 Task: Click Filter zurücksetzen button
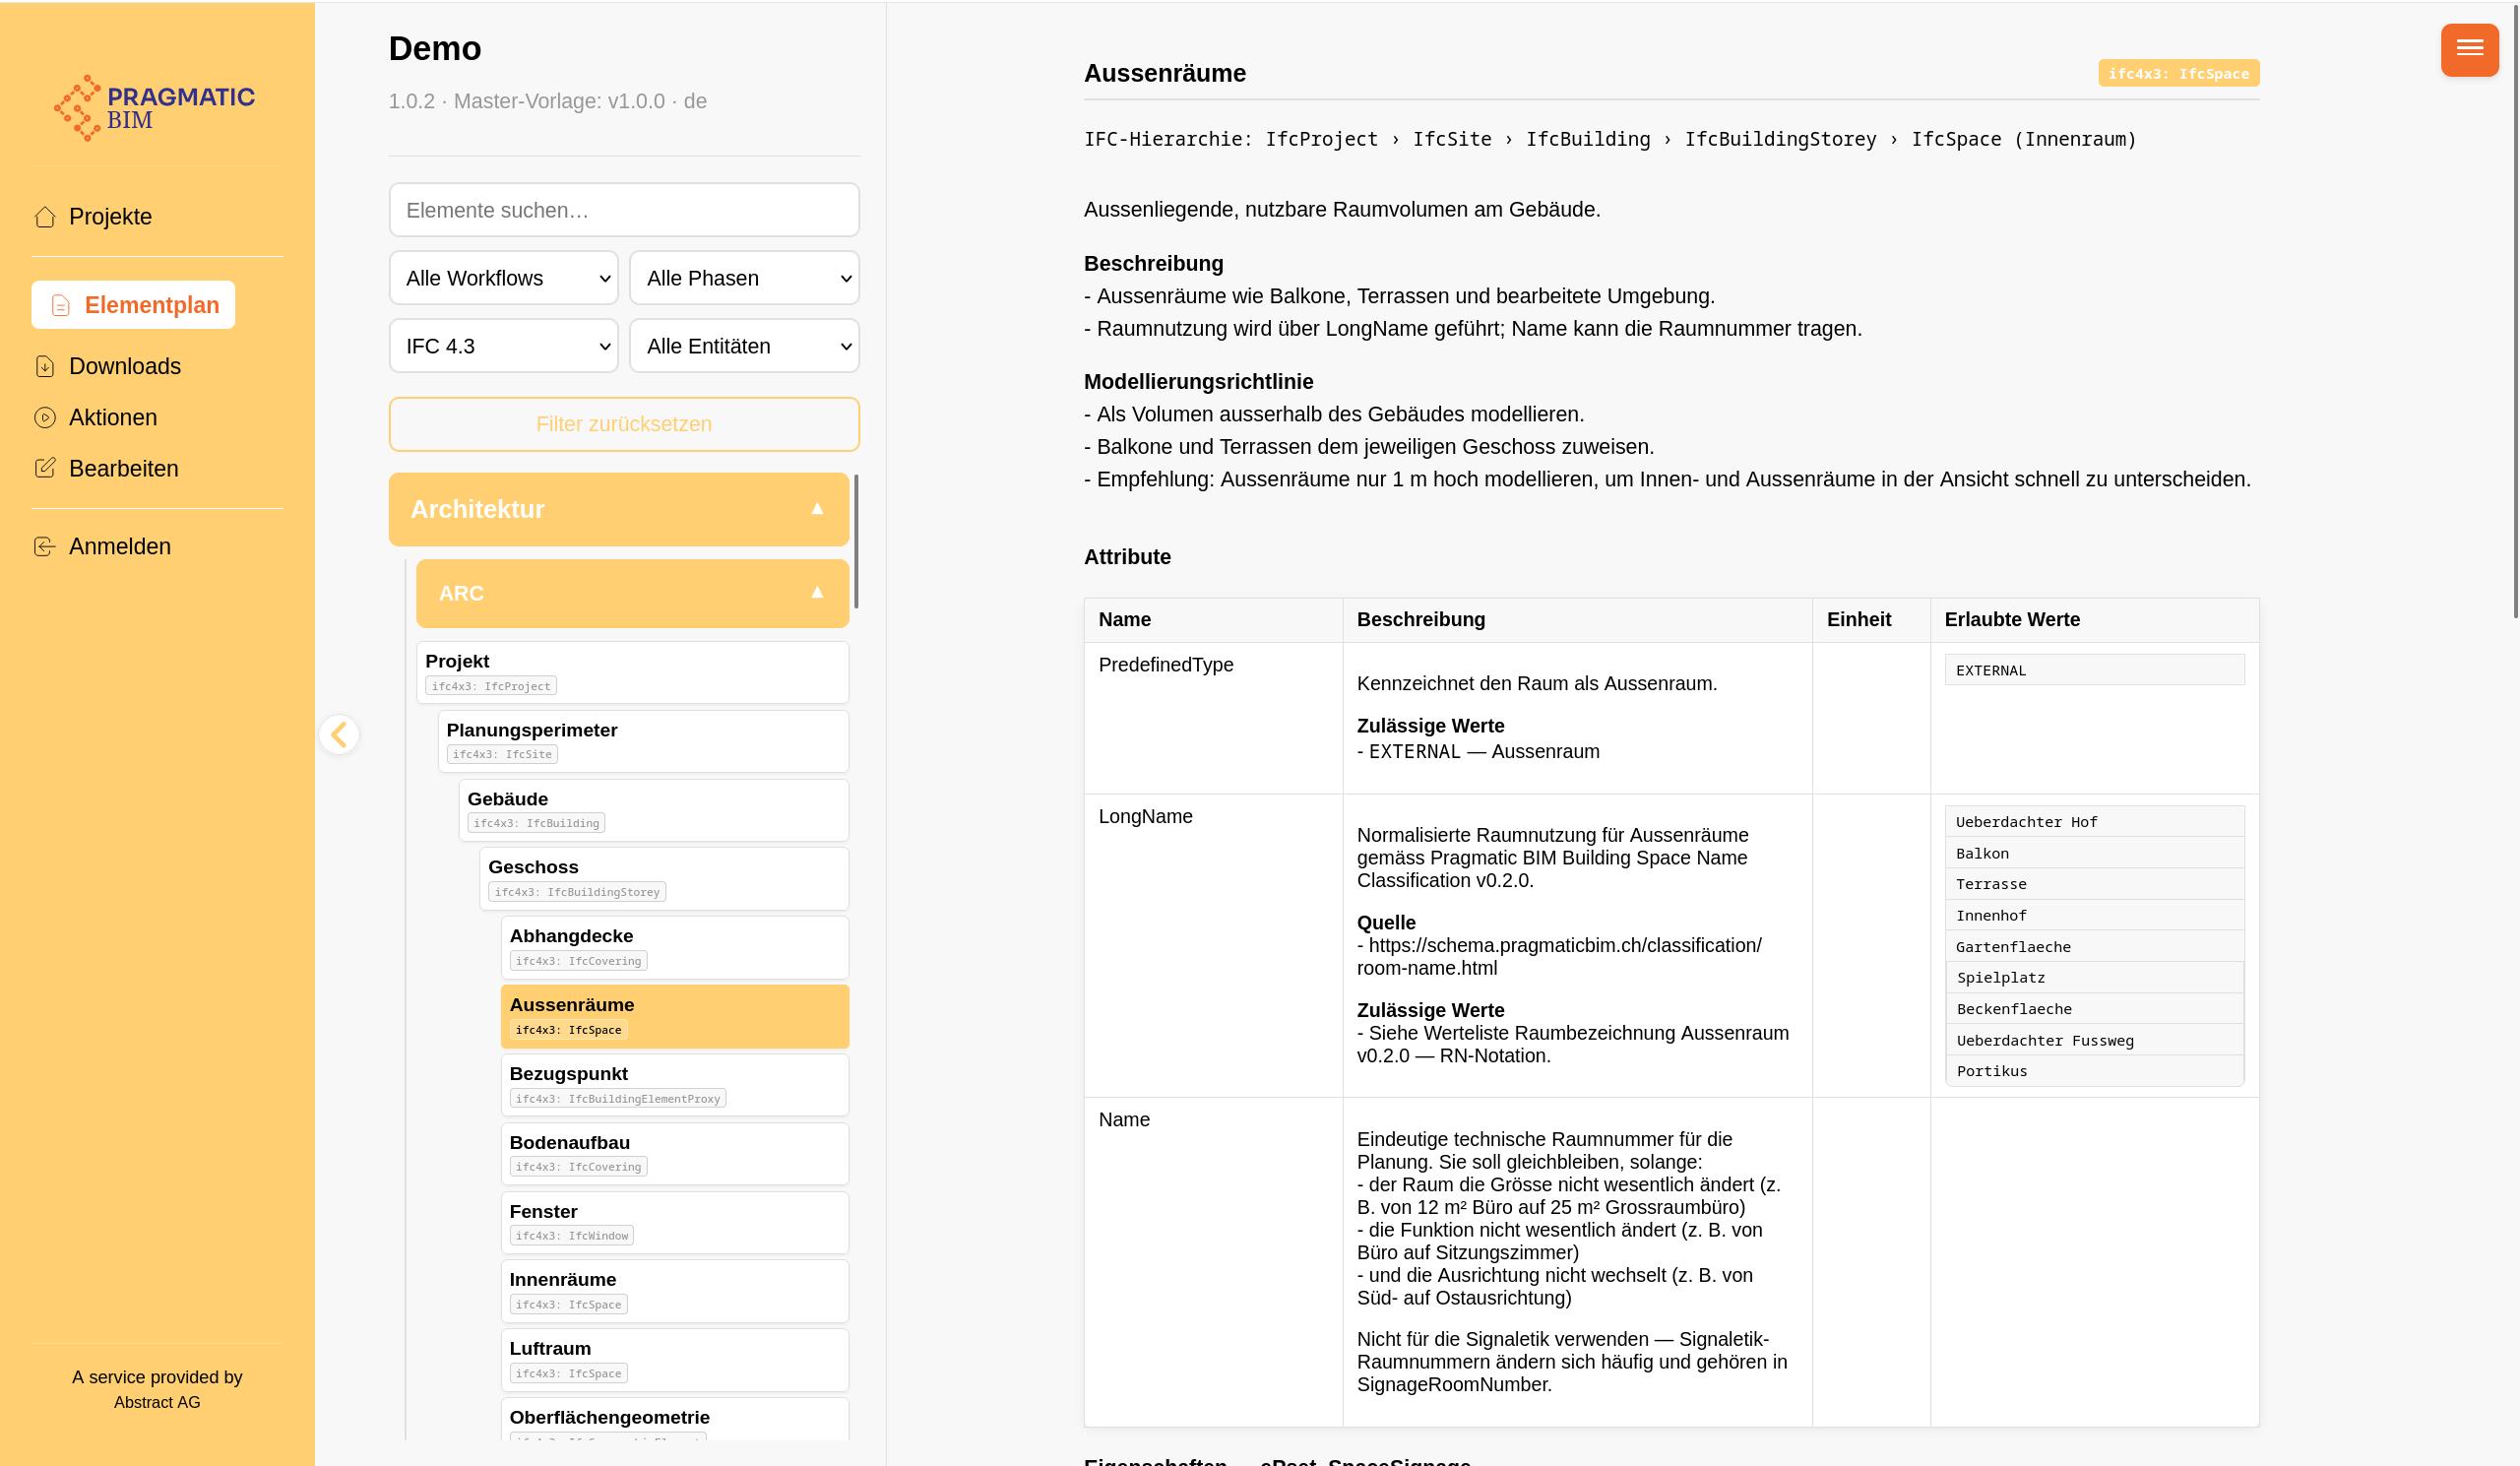click(x=624, y=424)
